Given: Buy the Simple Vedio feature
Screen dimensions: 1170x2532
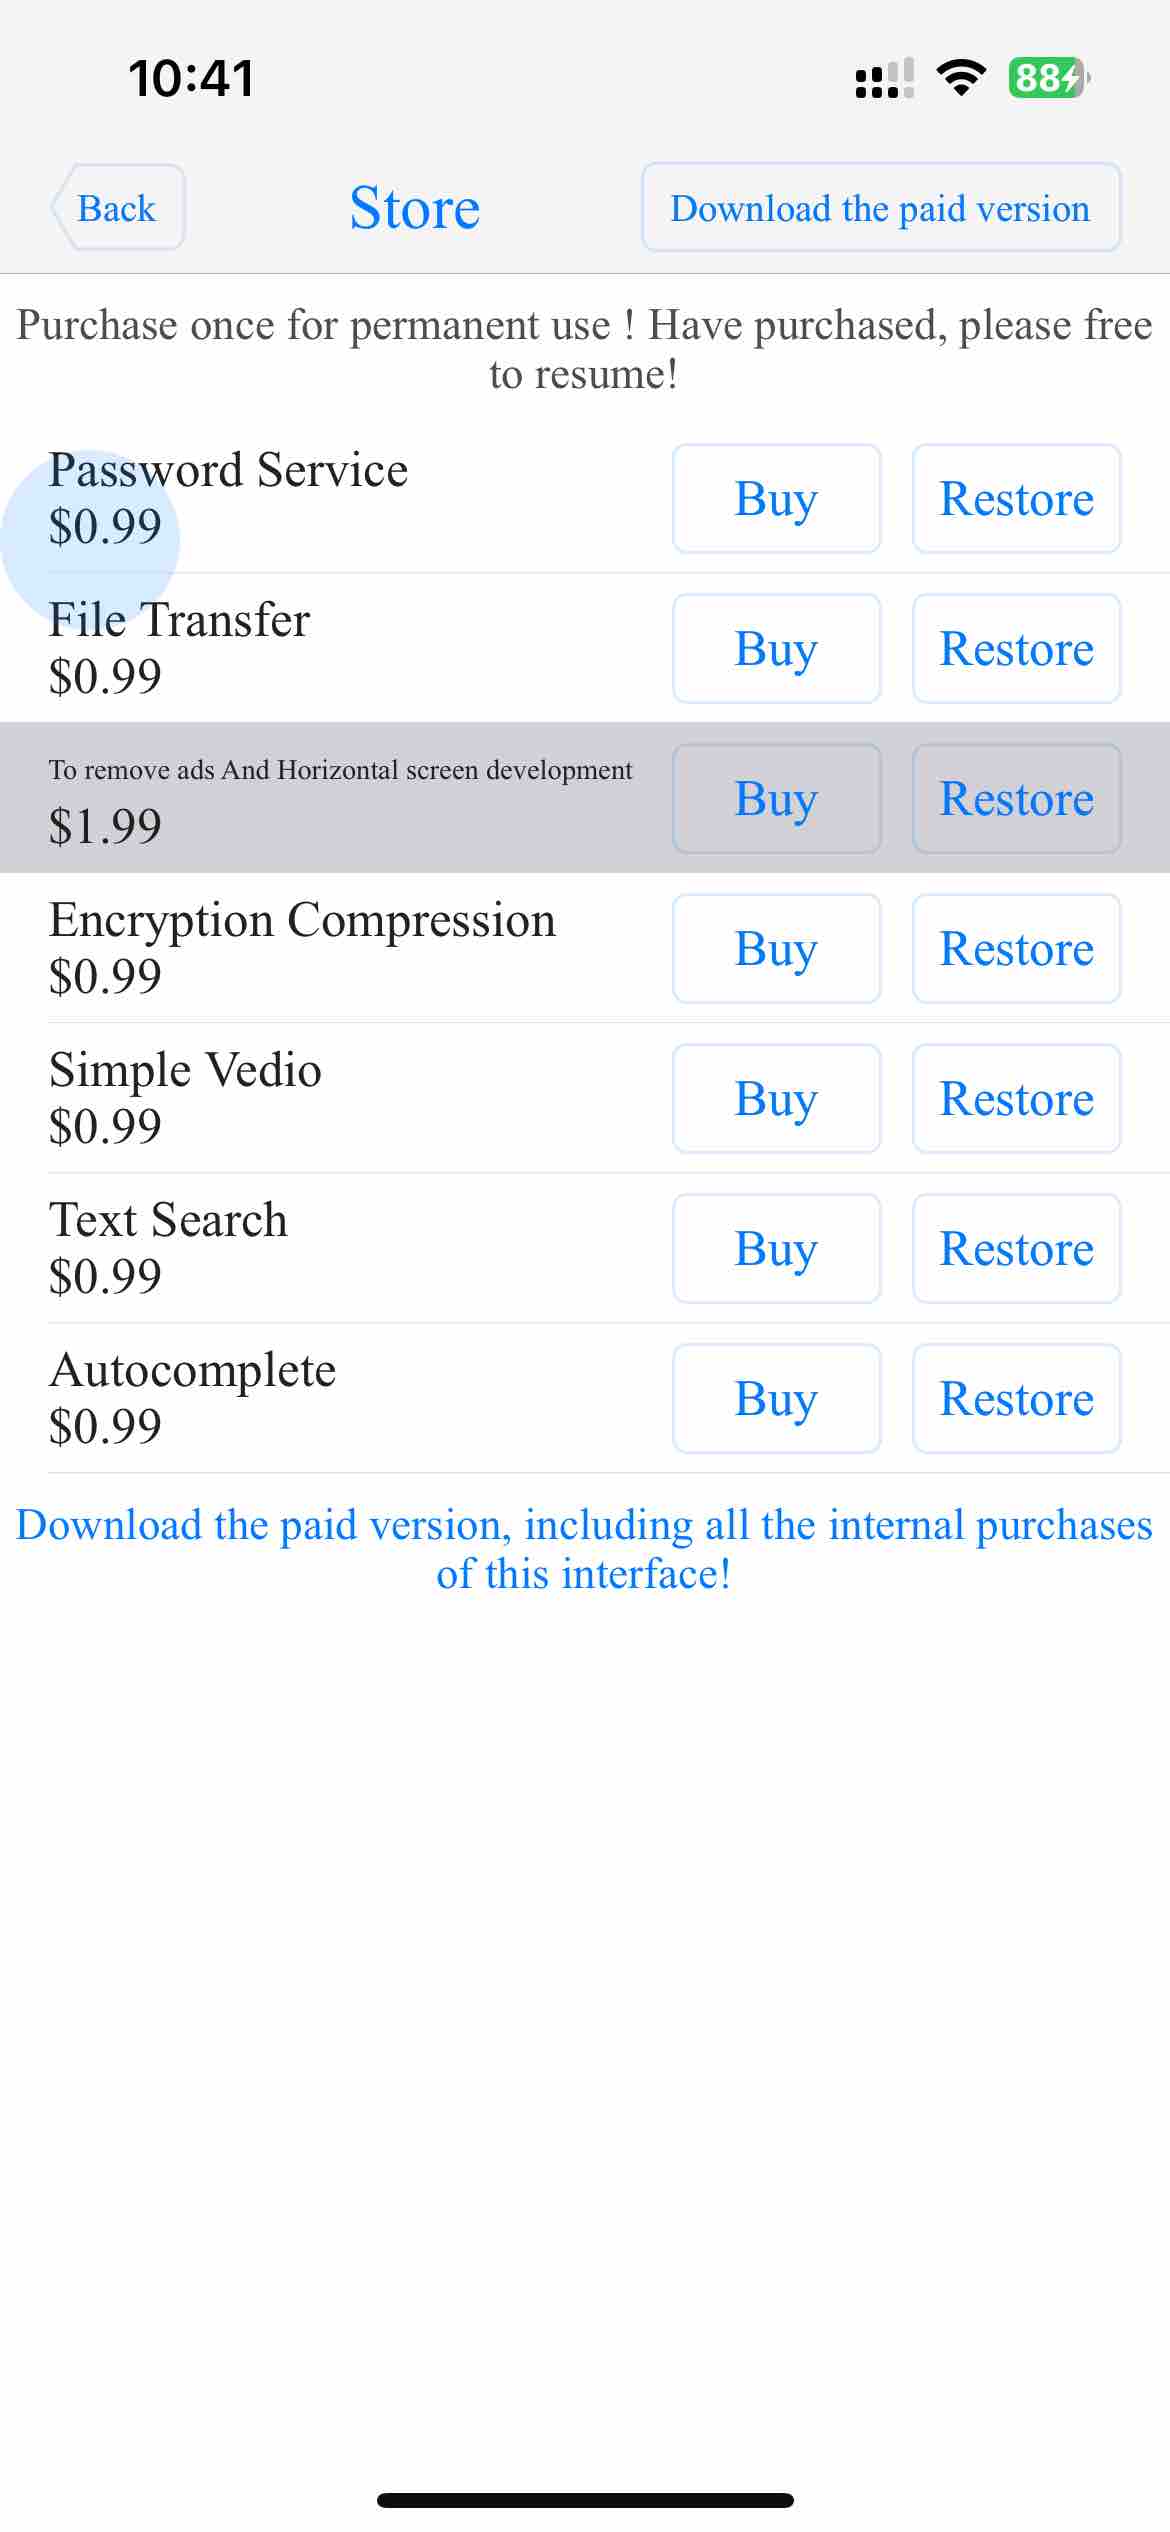Looking at the screenshot, I should click(776, 1098).
